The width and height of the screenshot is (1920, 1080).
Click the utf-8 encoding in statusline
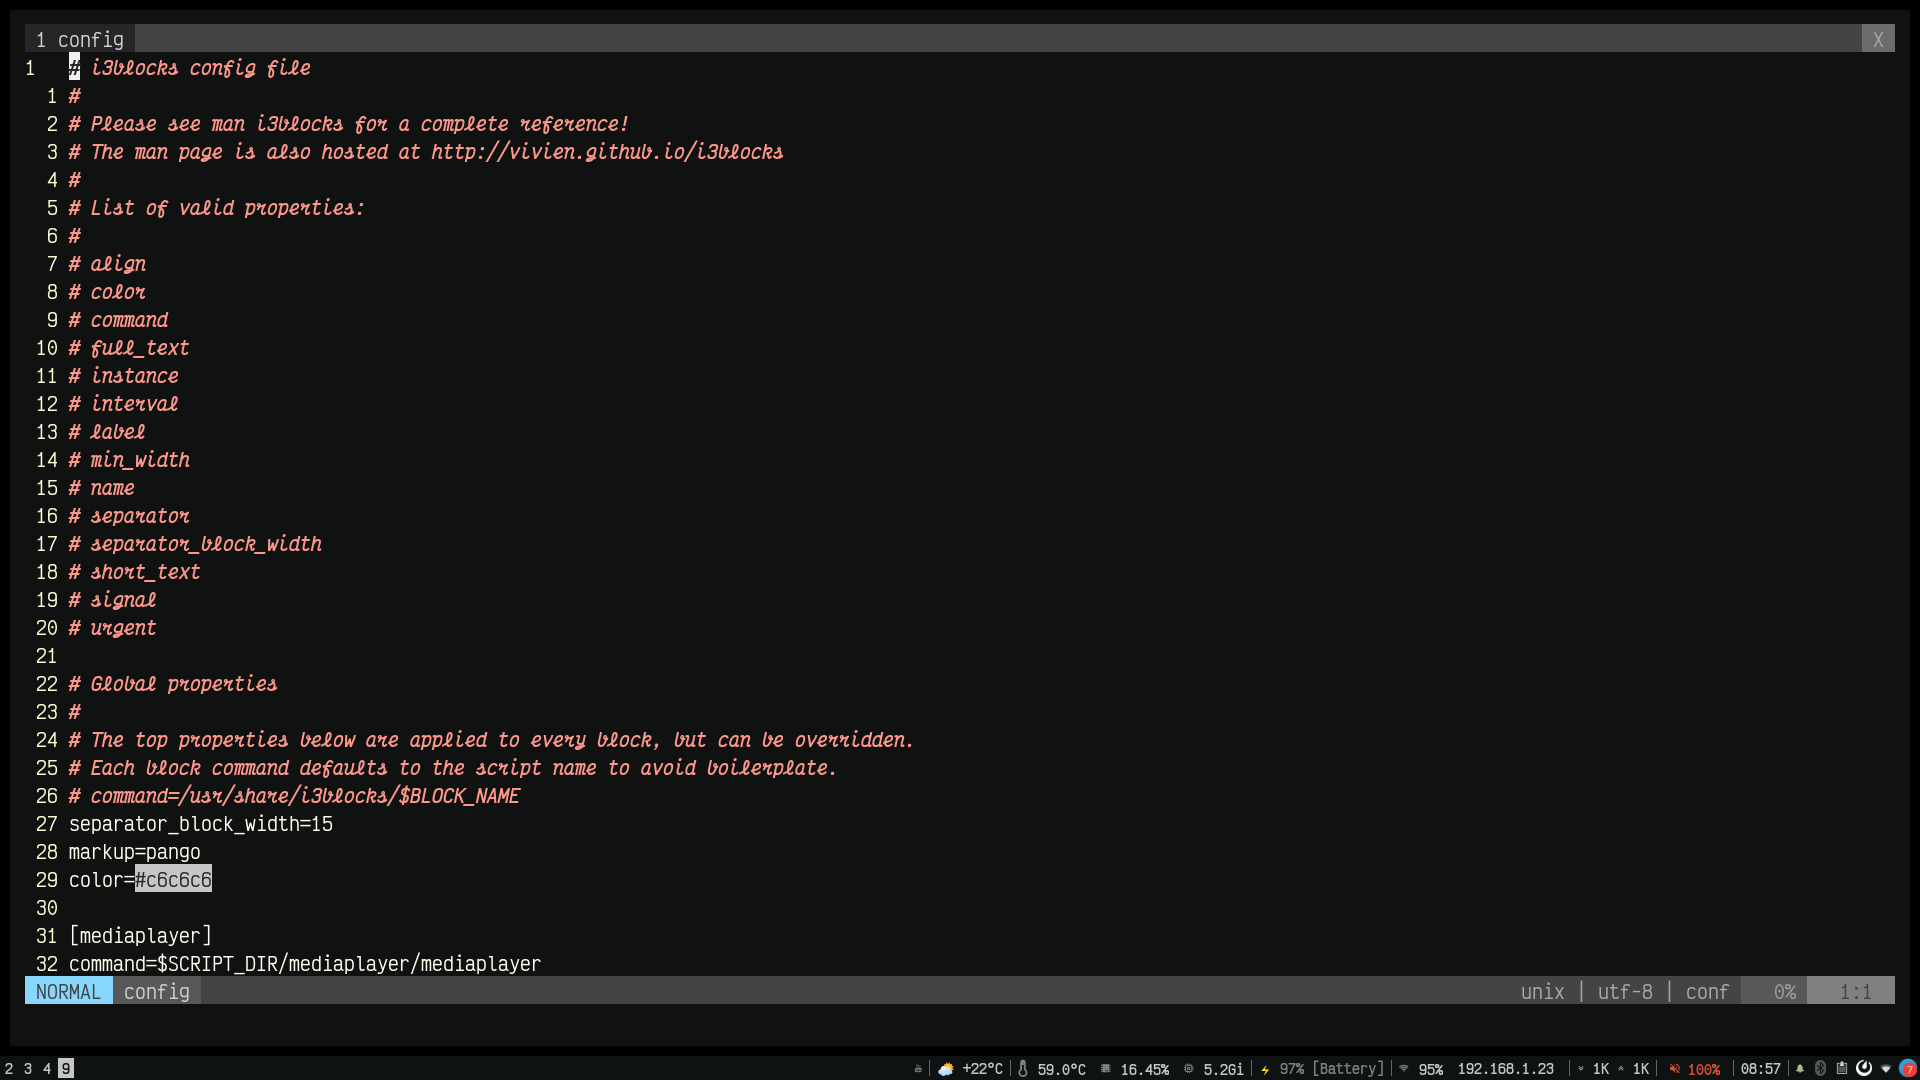(1625, 992)
